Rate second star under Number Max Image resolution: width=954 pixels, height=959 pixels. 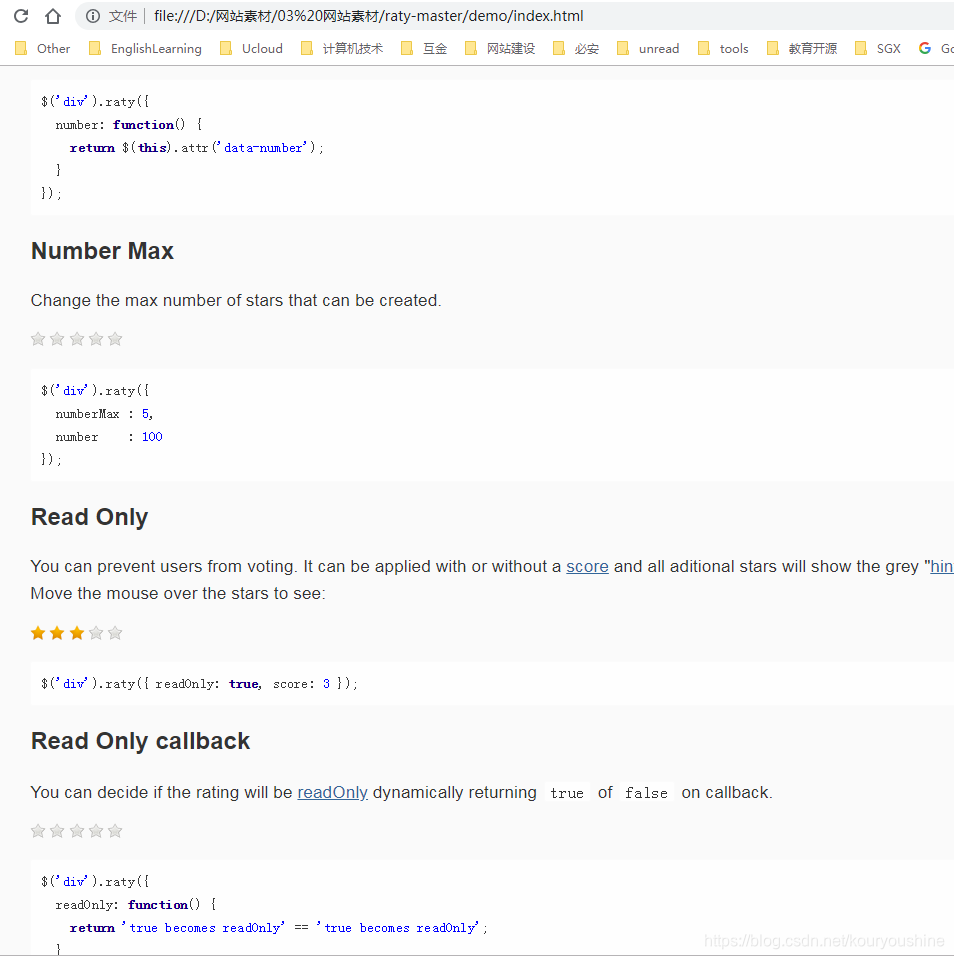pyautogui.click(x=57, y=339)
